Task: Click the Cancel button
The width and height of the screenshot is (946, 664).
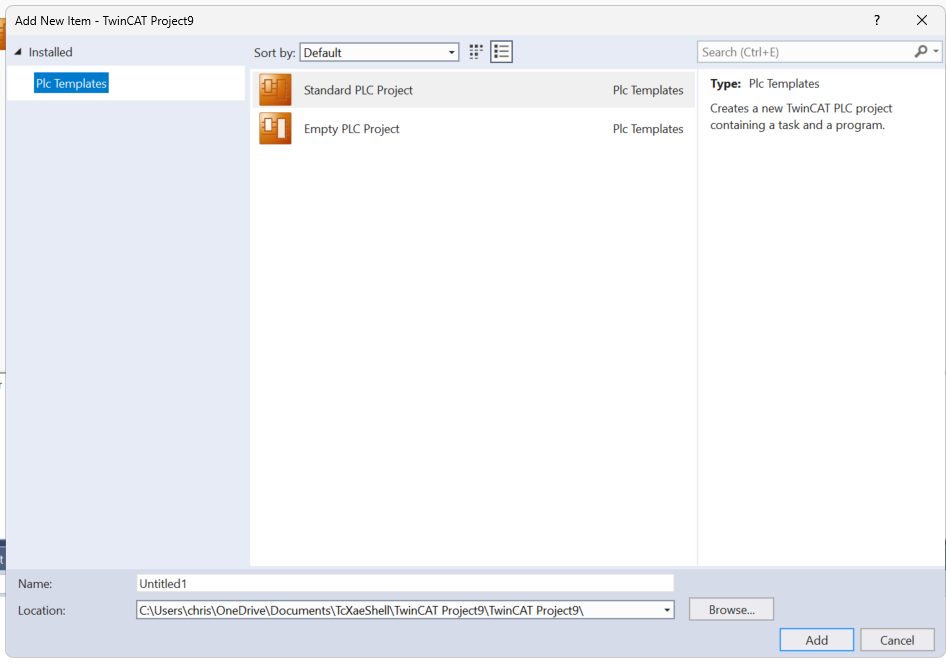Action: [897, 640]
